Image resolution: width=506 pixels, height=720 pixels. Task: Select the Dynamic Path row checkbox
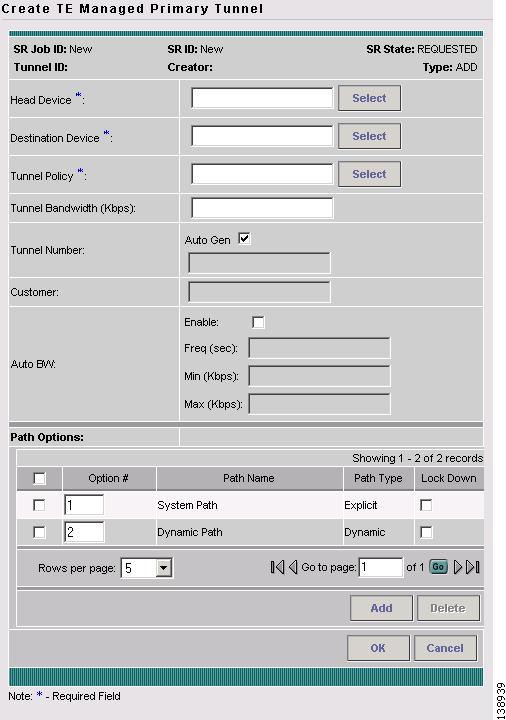tap(39, 533)
